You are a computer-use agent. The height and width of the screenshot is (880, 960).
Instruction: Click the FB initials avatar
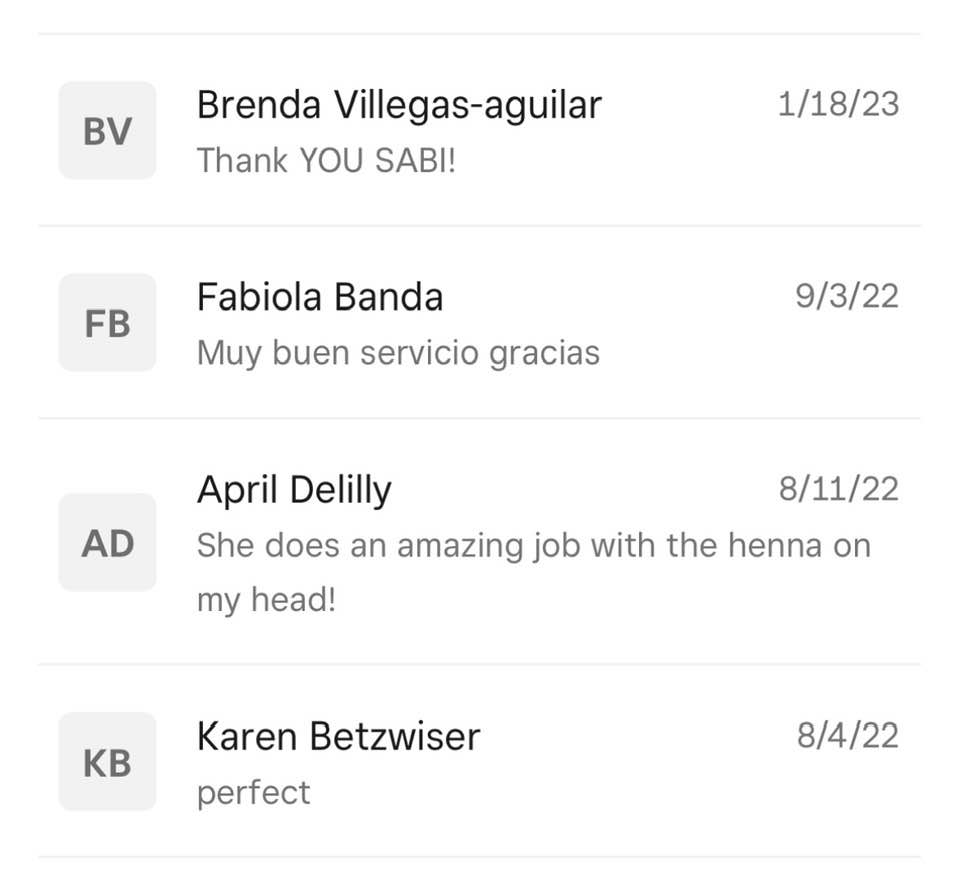click(107, 323)
